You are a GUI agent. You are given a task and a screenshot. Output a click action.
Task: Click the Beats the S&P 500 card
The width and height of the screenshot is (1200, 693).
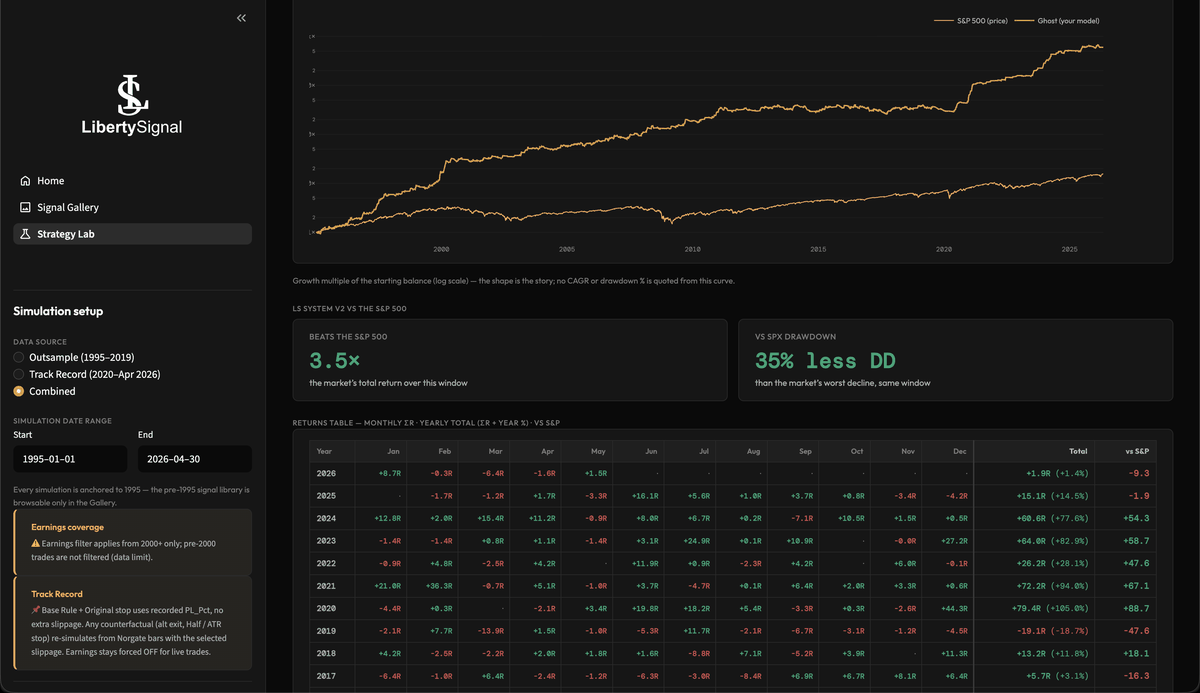point(510,360)
